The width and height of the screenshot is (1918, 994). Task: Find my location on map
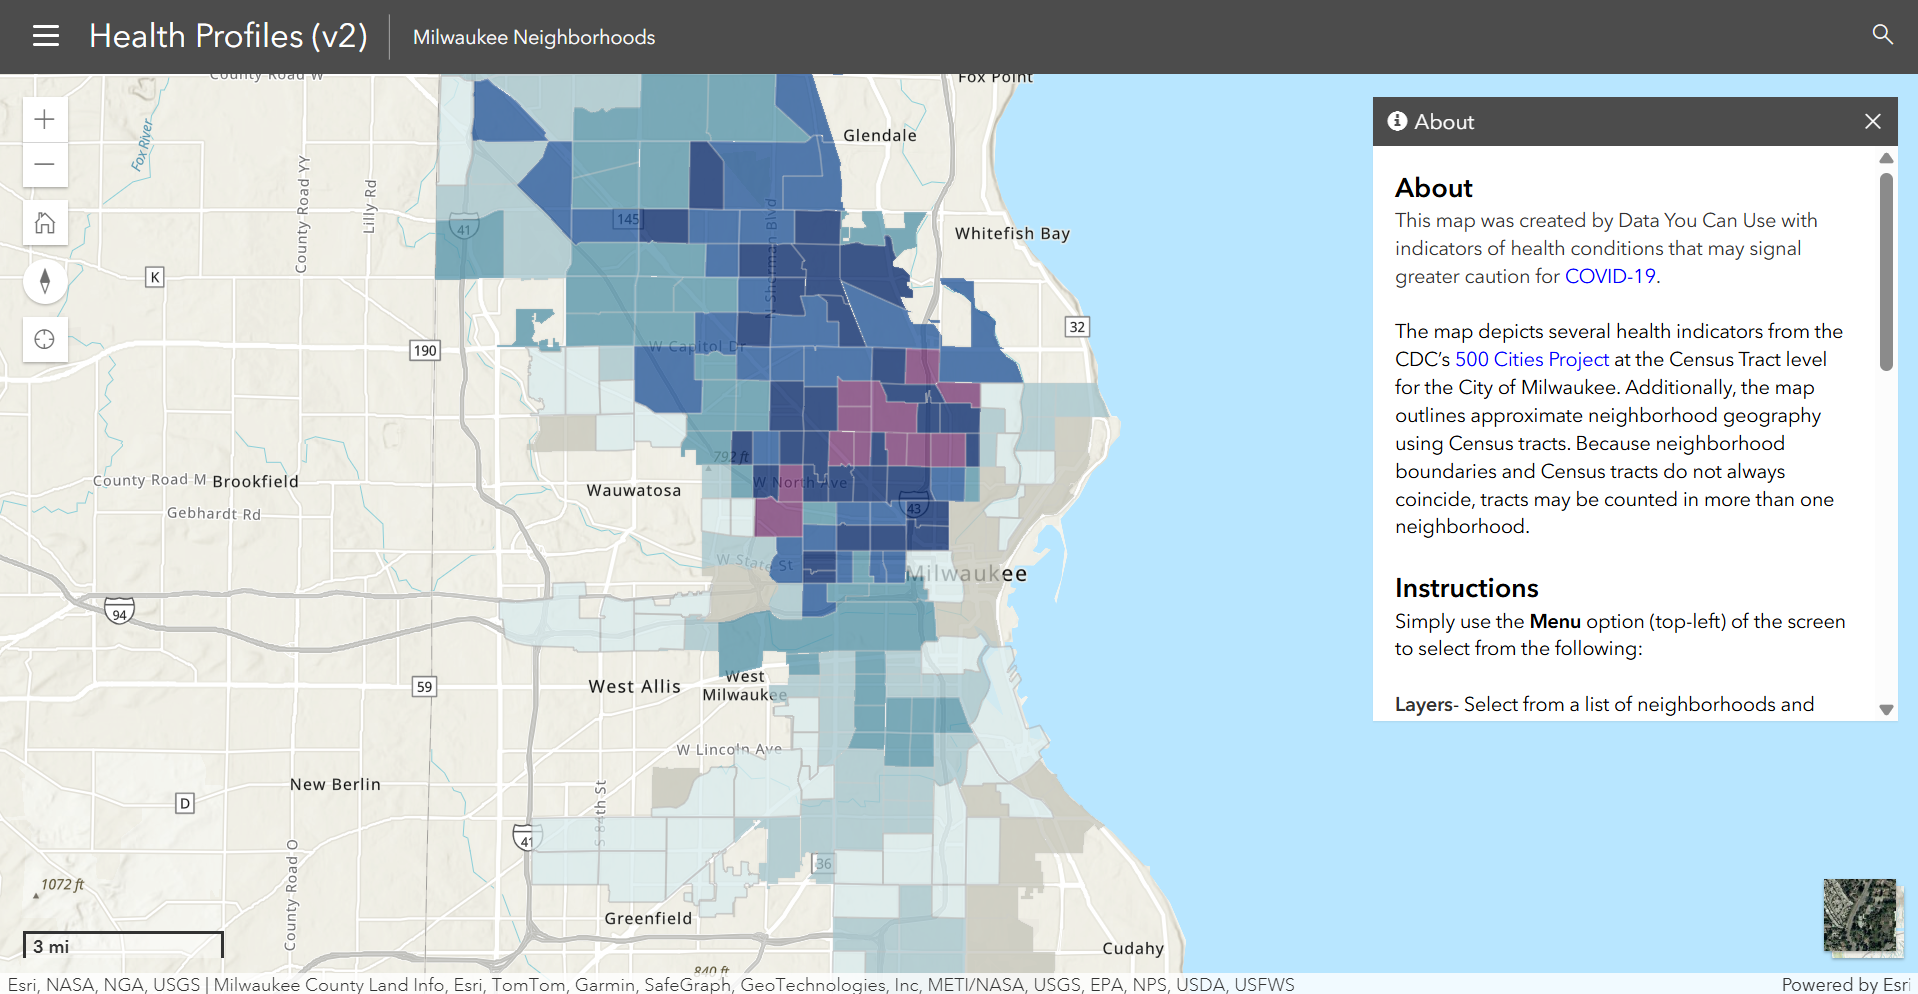click(45, 340)
